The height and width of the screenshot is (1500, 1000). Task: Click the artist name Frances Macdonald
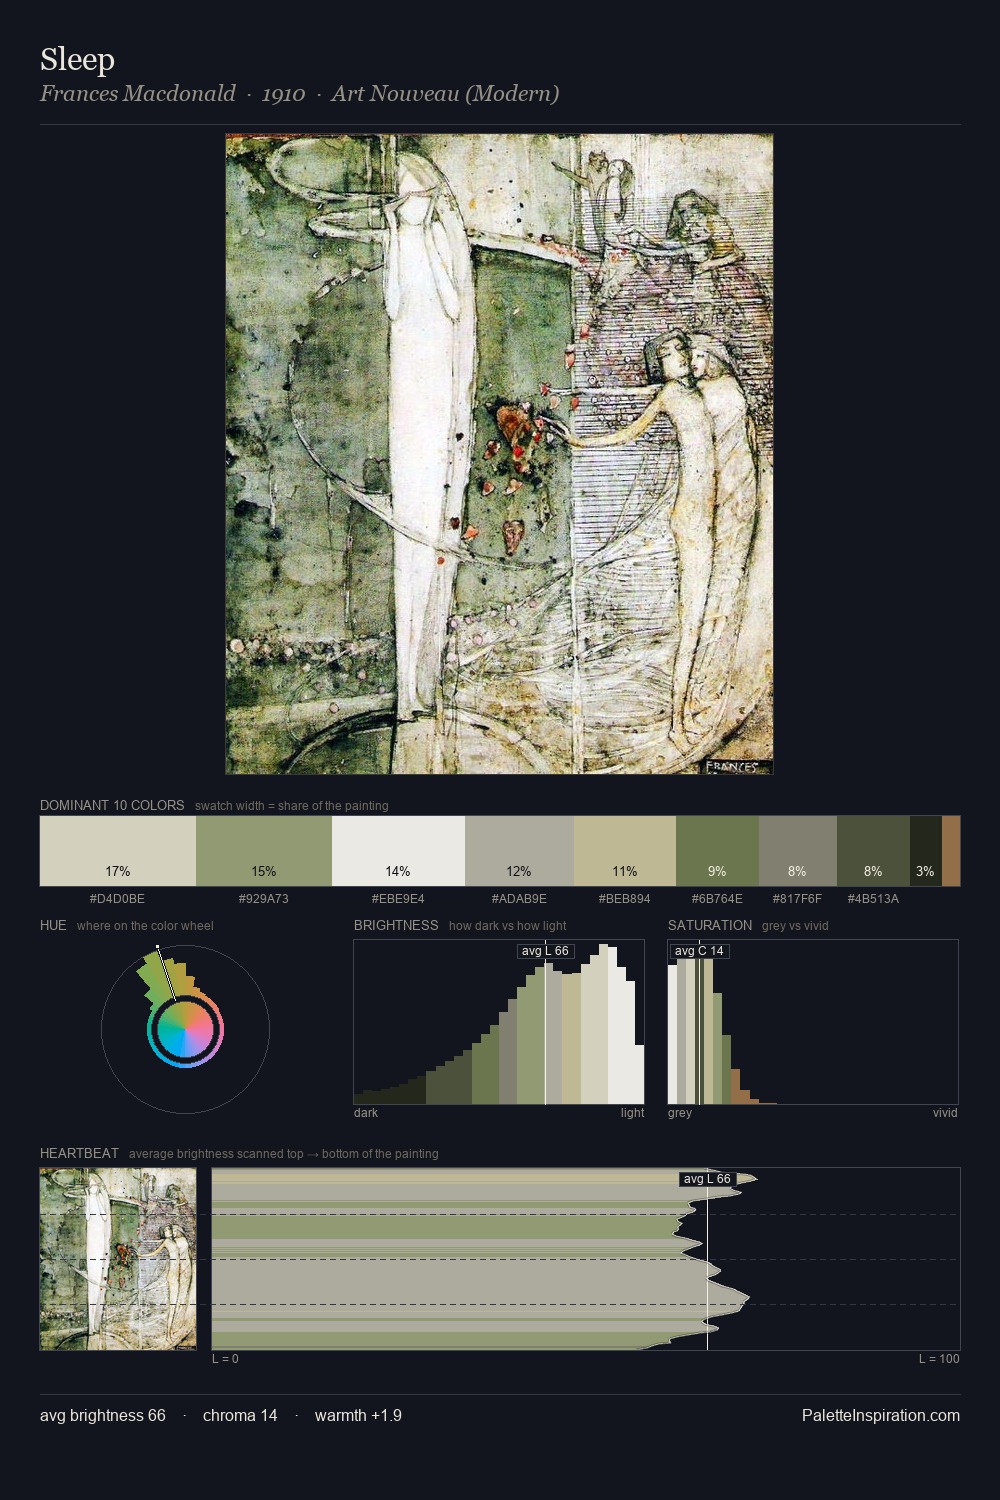tap(138, 93)
